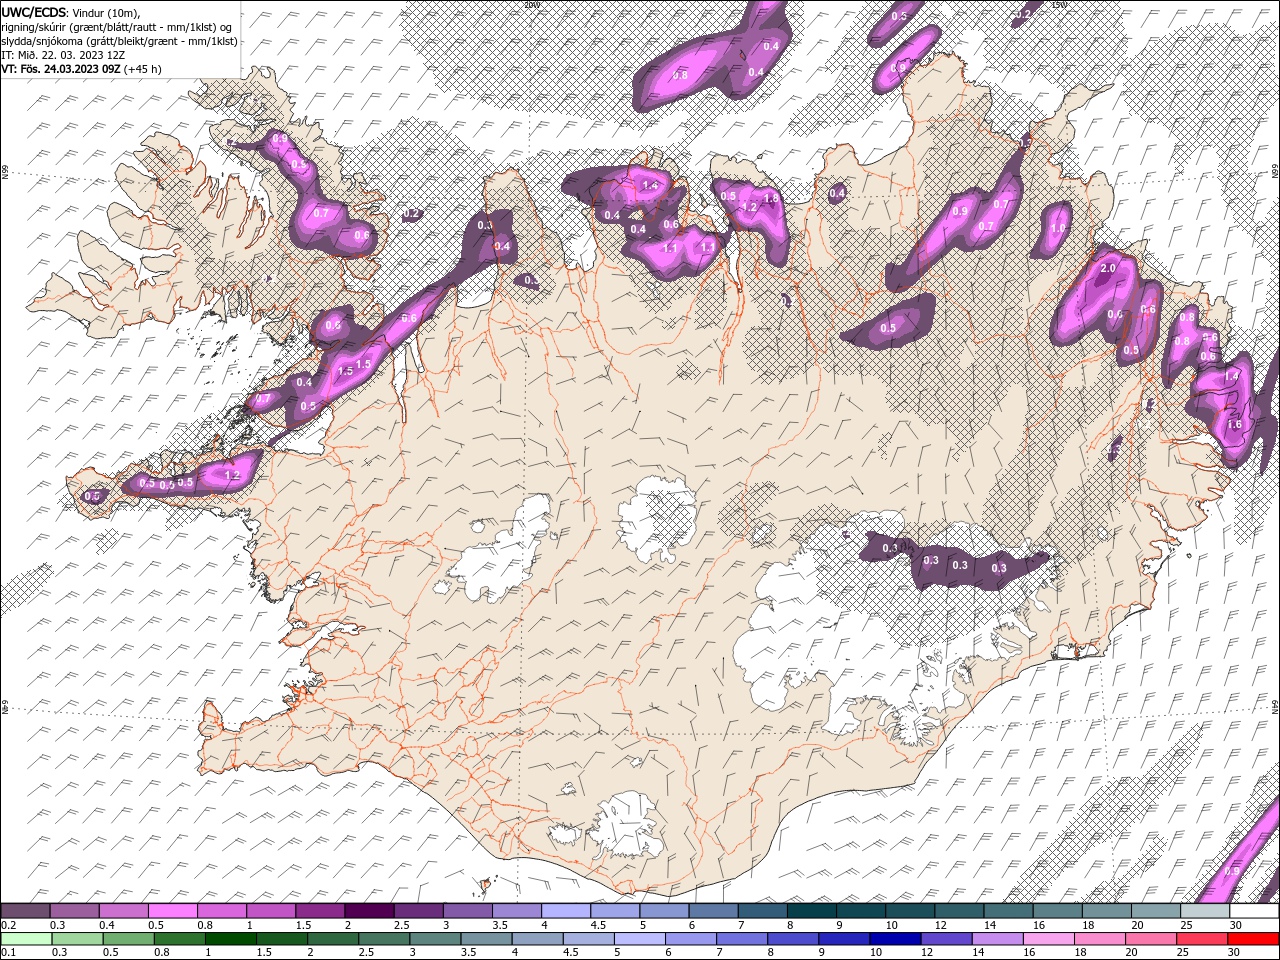
Task: Click the light gray 25 snowfall swatch
Action: [1204, 911]
